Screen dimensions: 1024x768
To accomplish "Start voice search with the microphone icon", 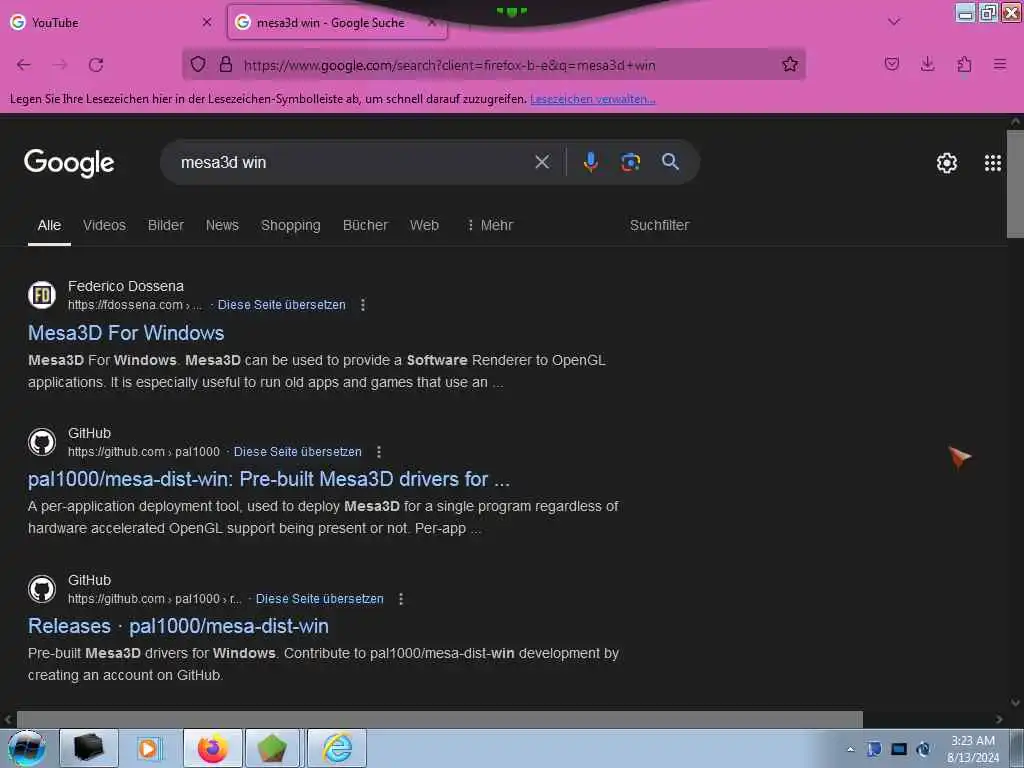I will pos(590,162).
